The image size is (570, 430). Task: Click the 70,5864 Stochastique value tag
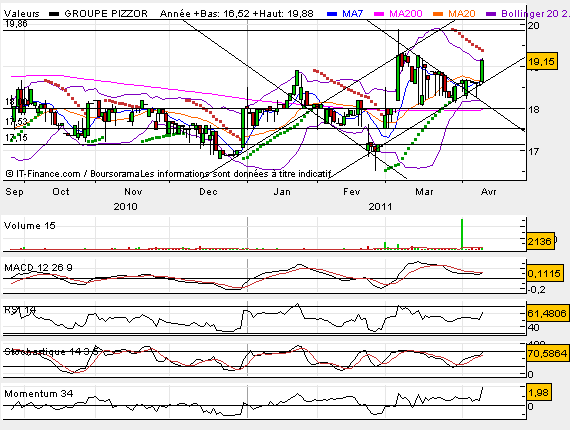point(547,353)
